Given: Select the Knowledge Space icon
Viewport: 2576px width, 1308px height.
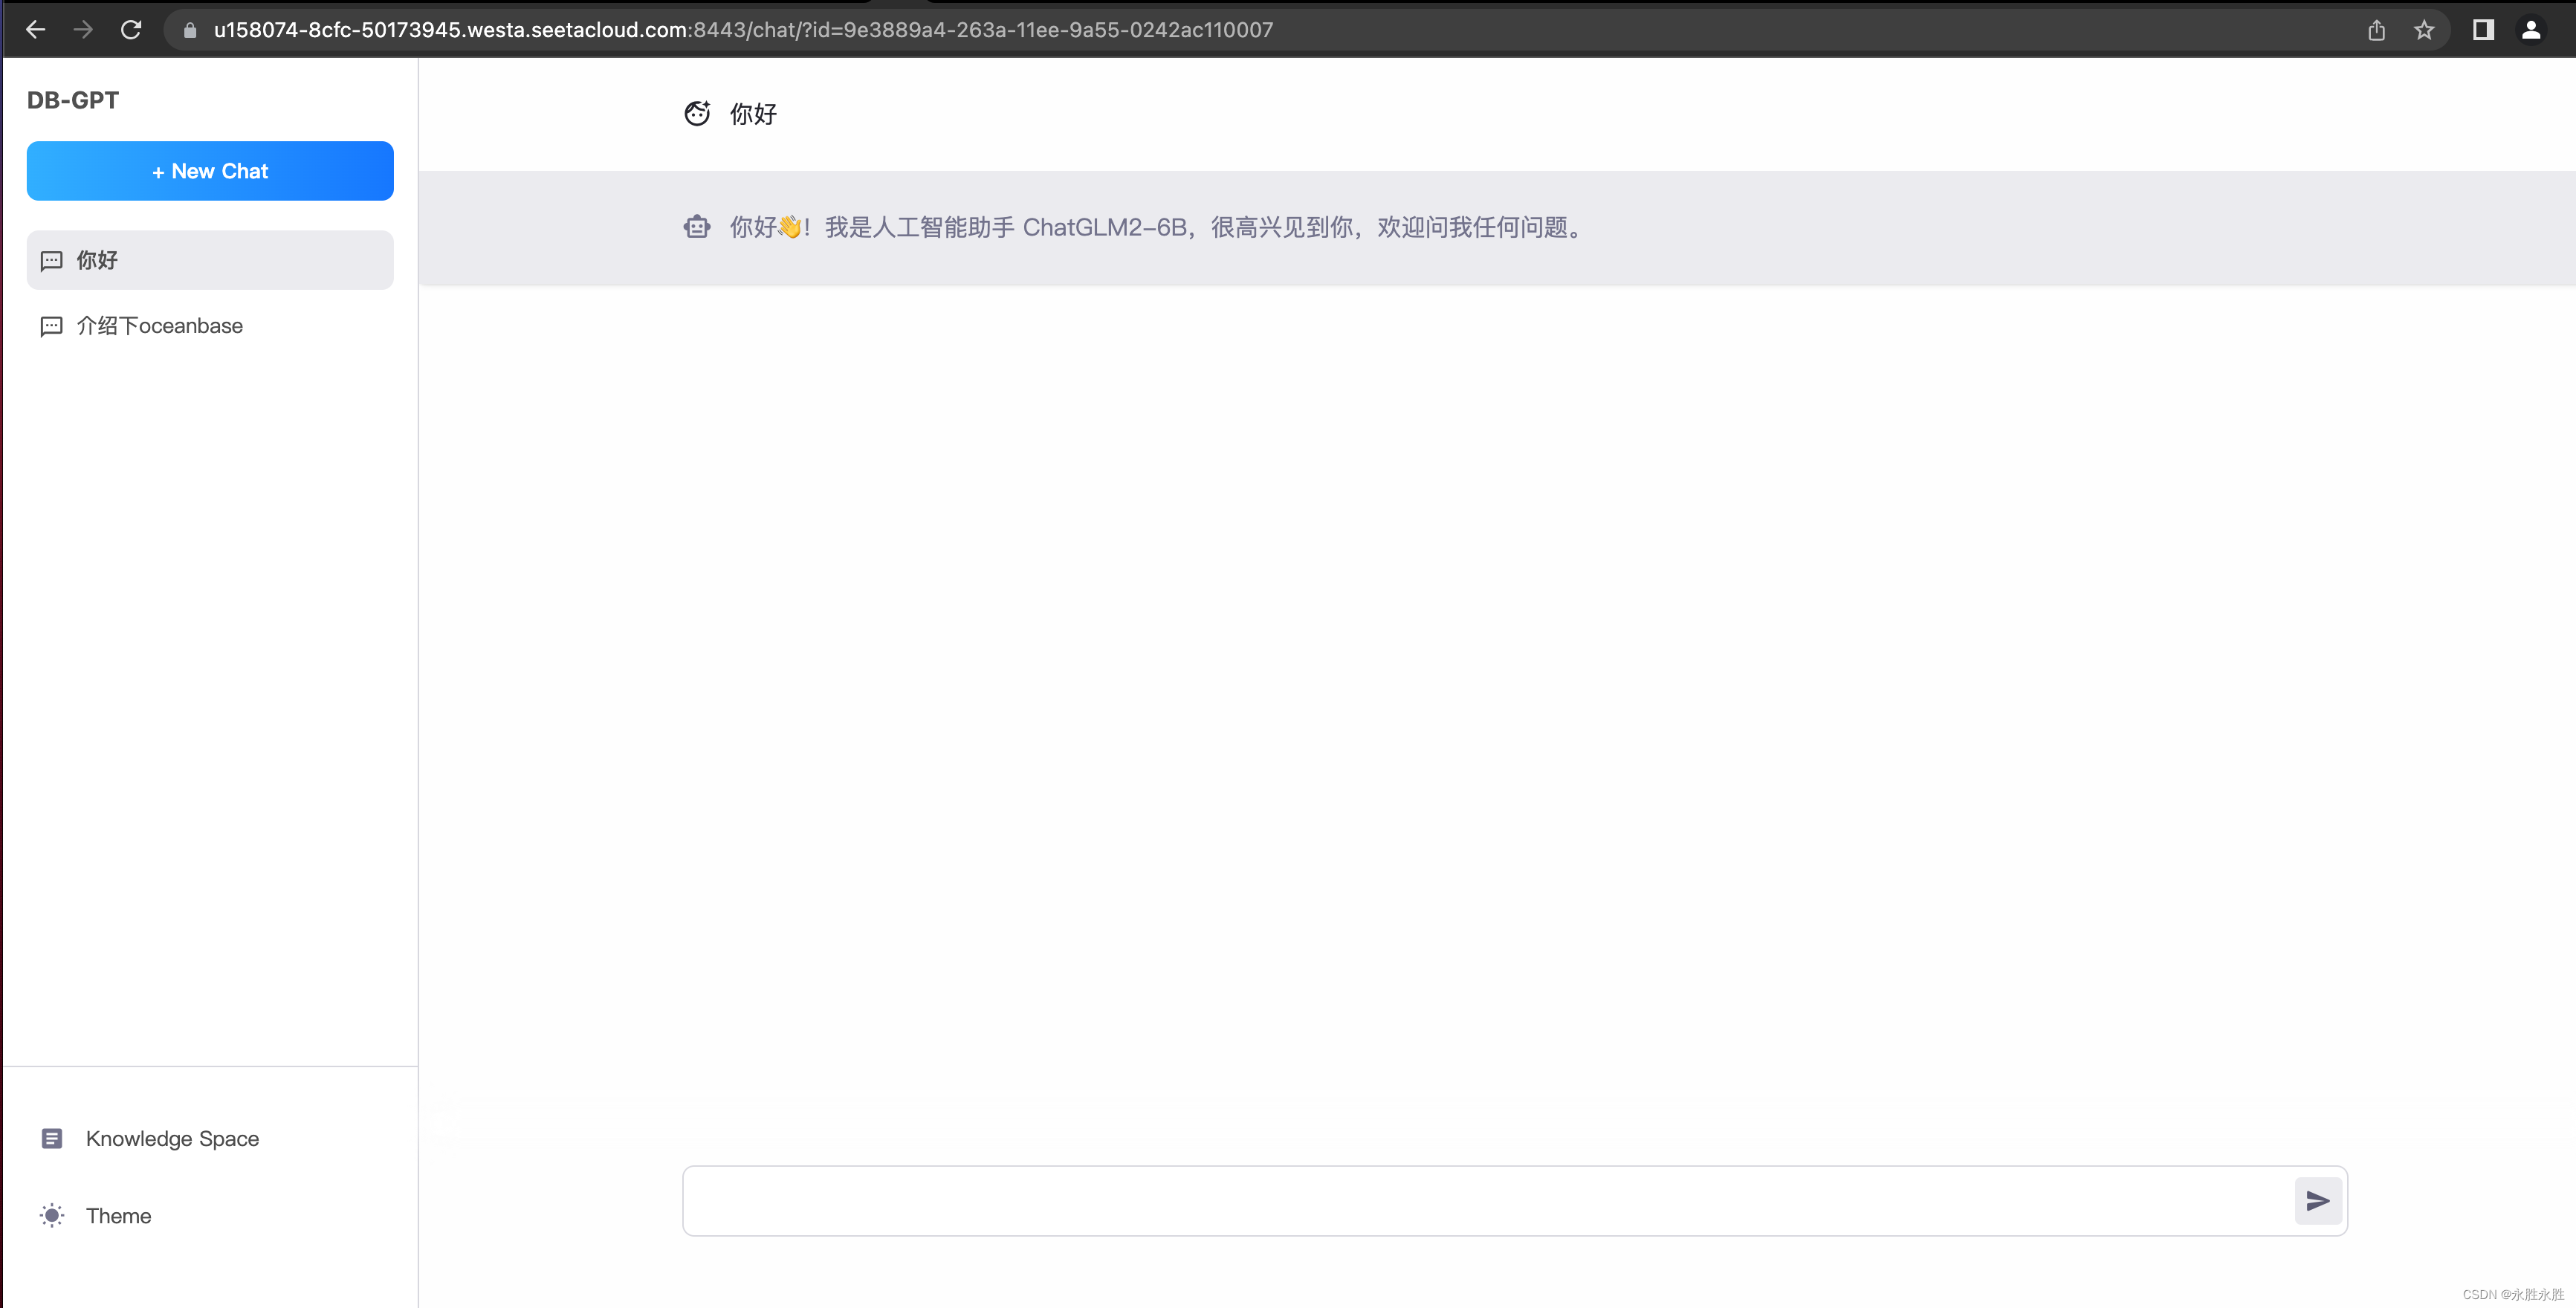Looking at the screenshot, I should (x=52, y=1138).
